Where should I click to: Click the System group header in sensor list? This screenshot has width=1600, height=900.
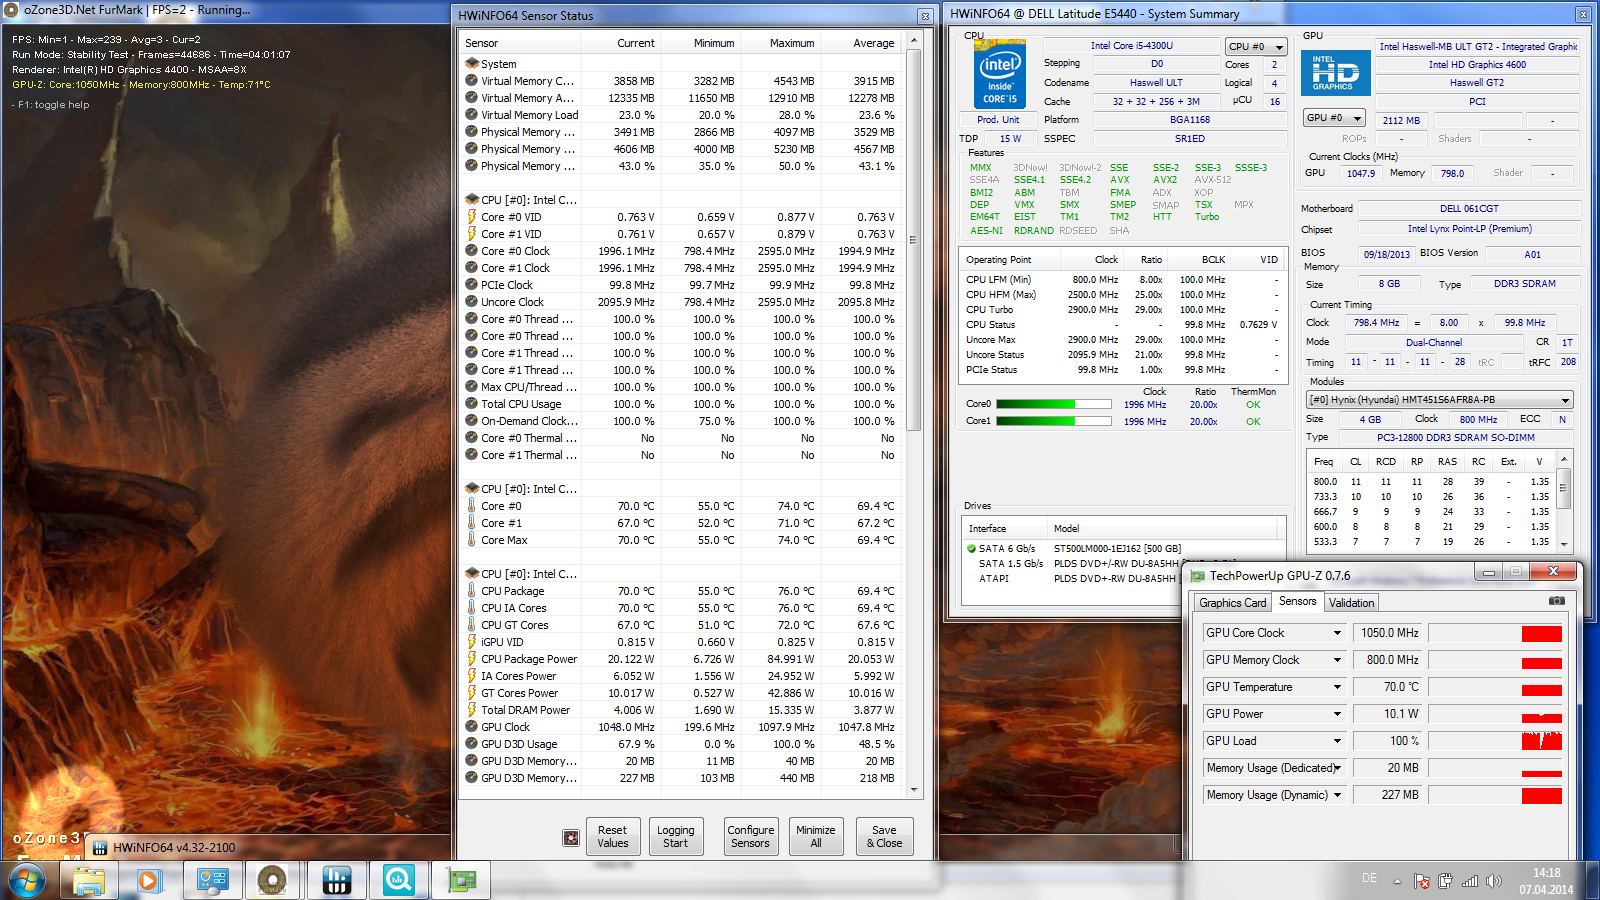(498, 64)
